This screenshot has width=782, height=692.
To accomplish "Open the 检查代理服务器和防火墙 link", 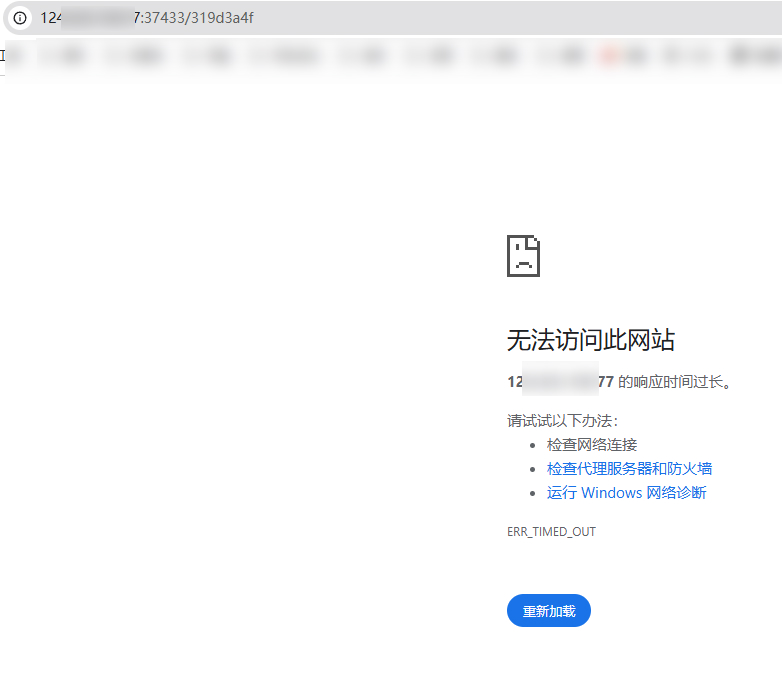I will click(x=629, y=469).
